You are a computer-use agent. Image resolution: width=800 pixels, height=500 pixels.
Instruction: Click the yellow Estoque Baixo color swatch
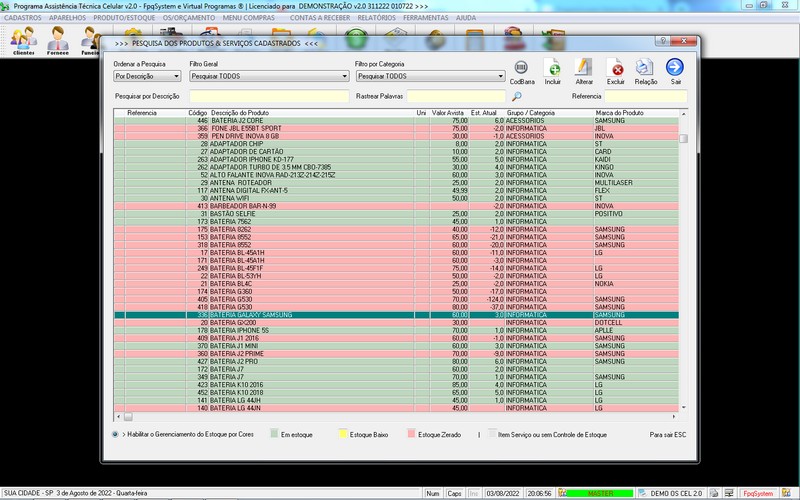[340, 435]
